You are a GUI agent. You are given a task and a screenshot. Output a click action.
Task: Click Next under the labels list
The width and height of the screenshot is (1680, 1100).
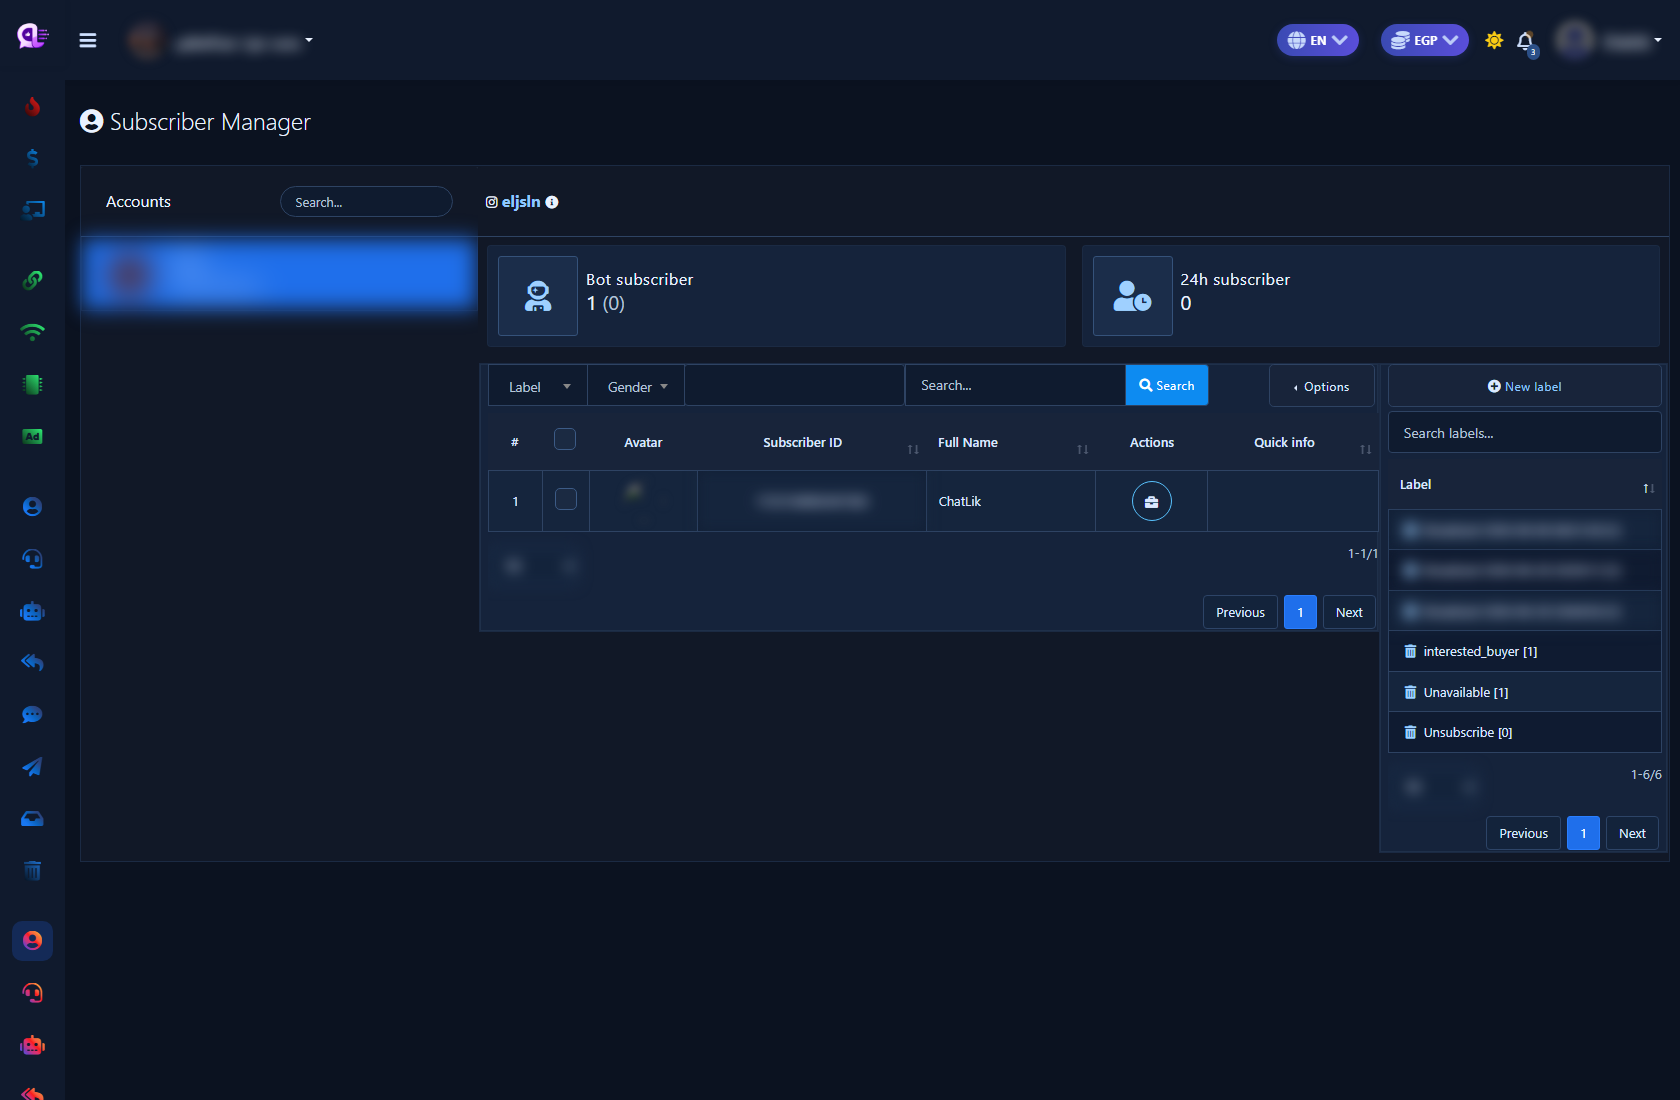pyautogui.click(x=1632, y=833)
